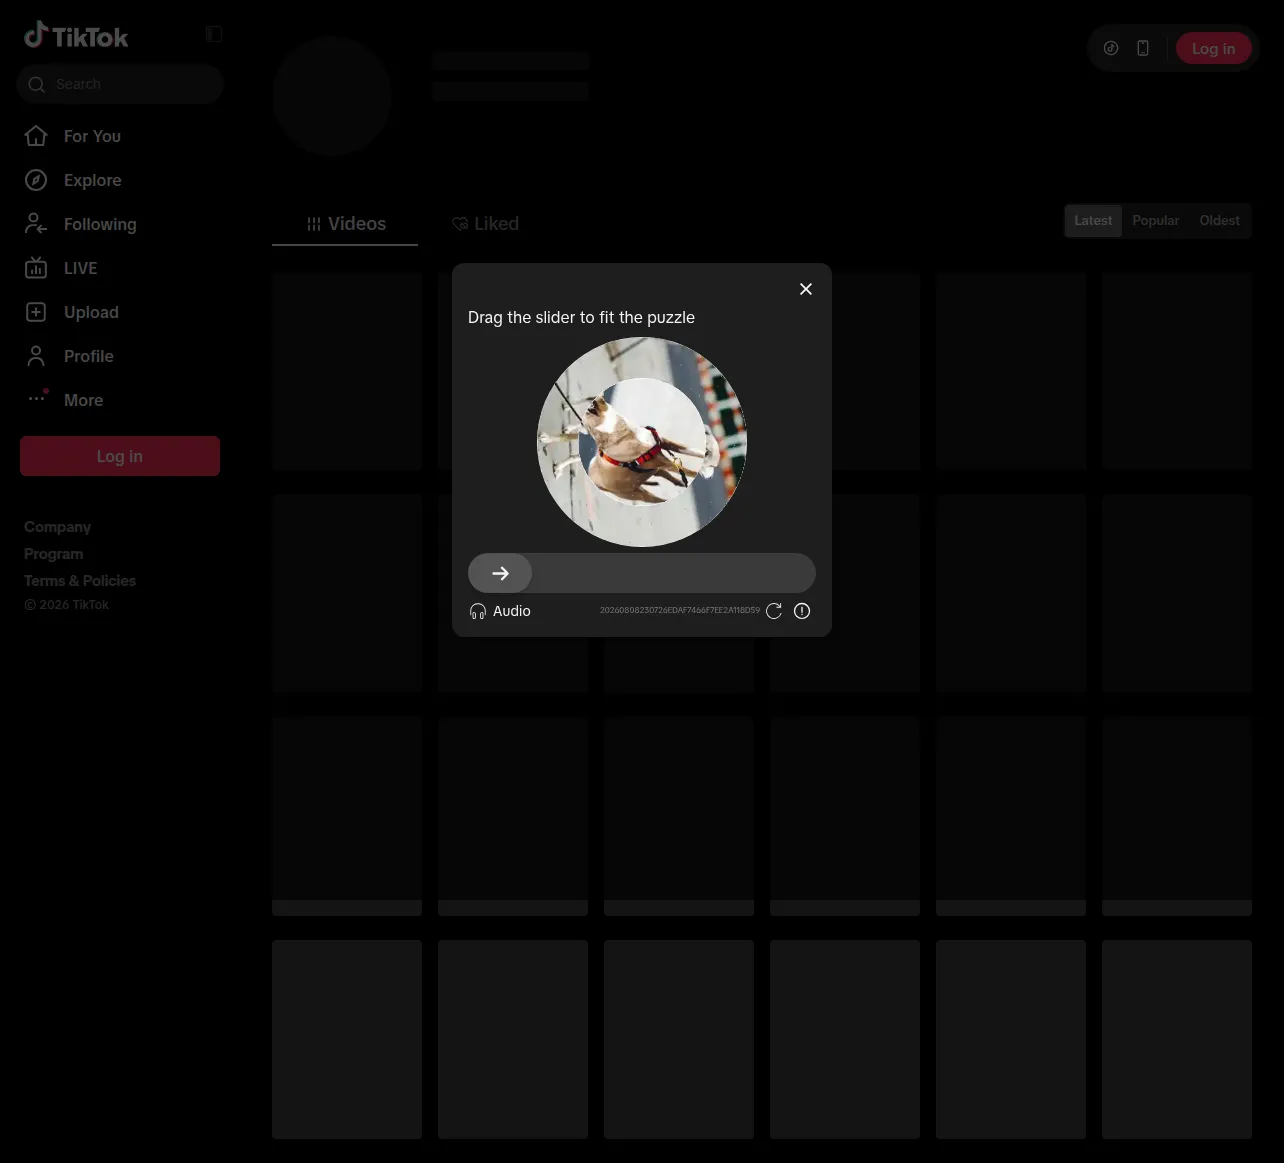The width and height of the screenshot is (1284, 1163).
Task: Refresh the captcha puzzle
Action: click(x=774, y=611)
